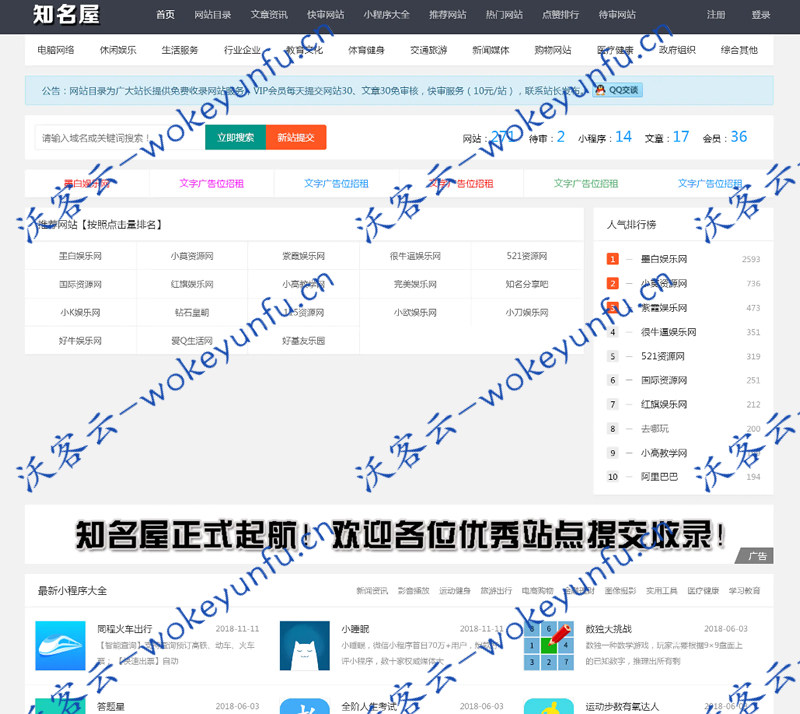Filter mini programs by 实用工具
This screenshot has height=714, width=800.
point(661,591)
